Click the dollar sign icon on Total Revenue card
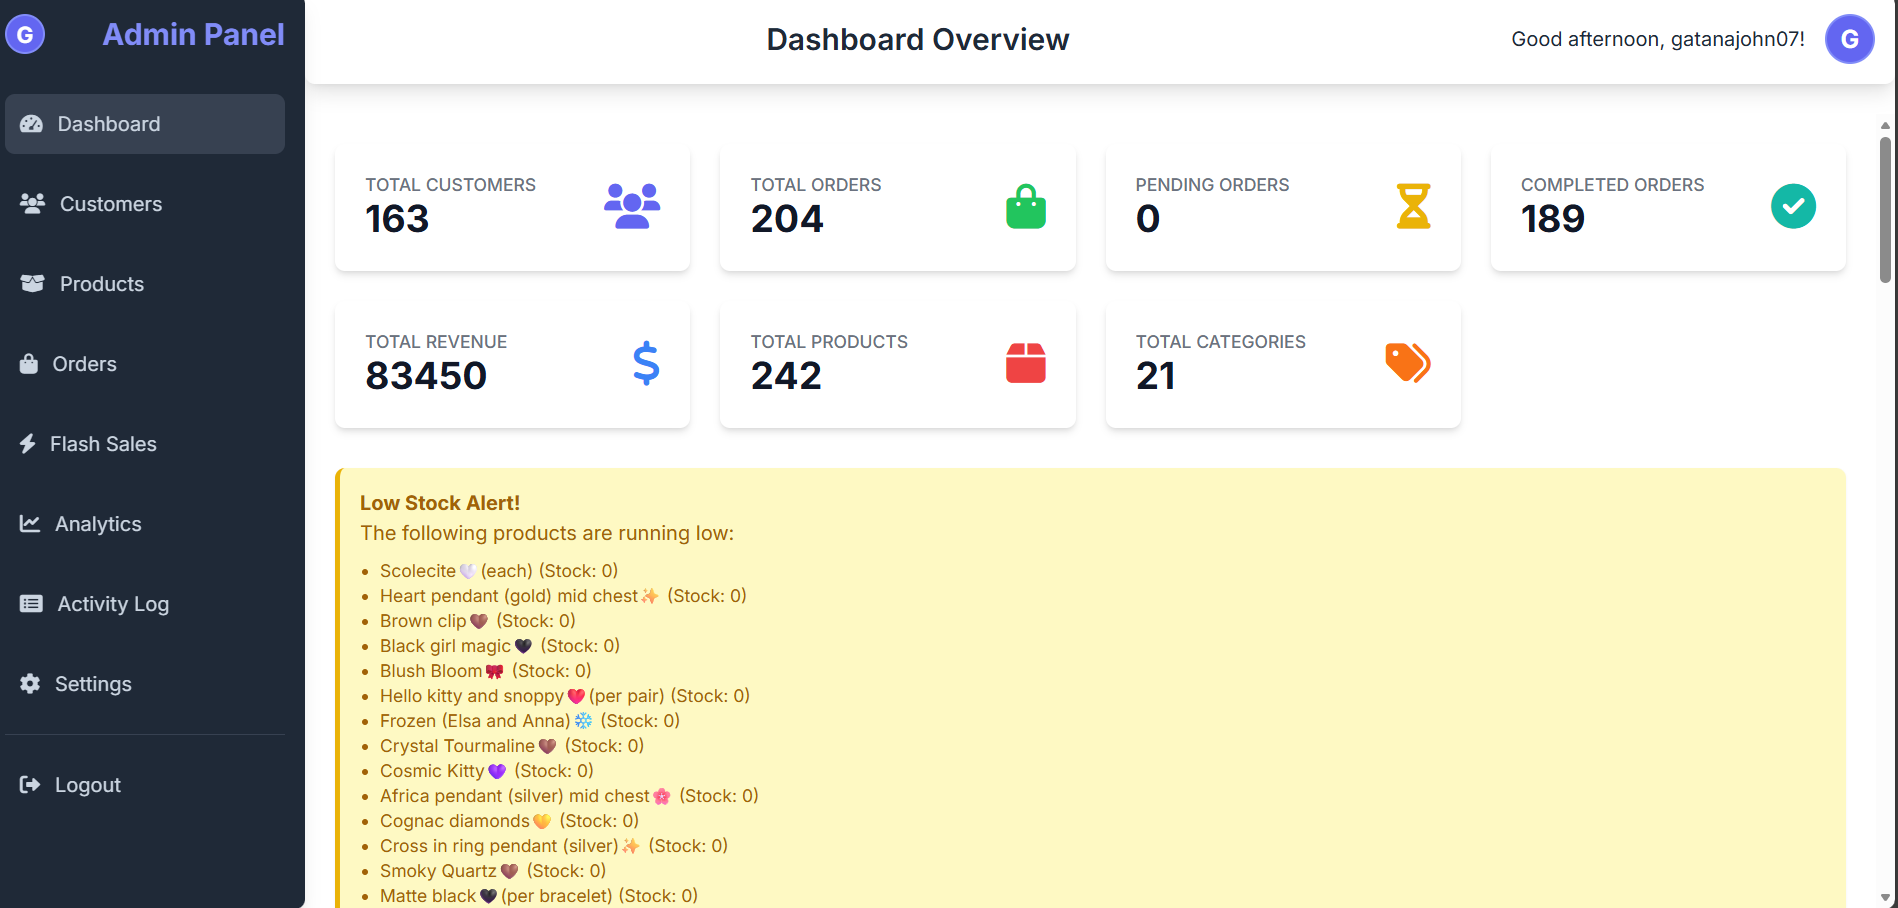1898x908 pixels. click(x=645, y=363)
